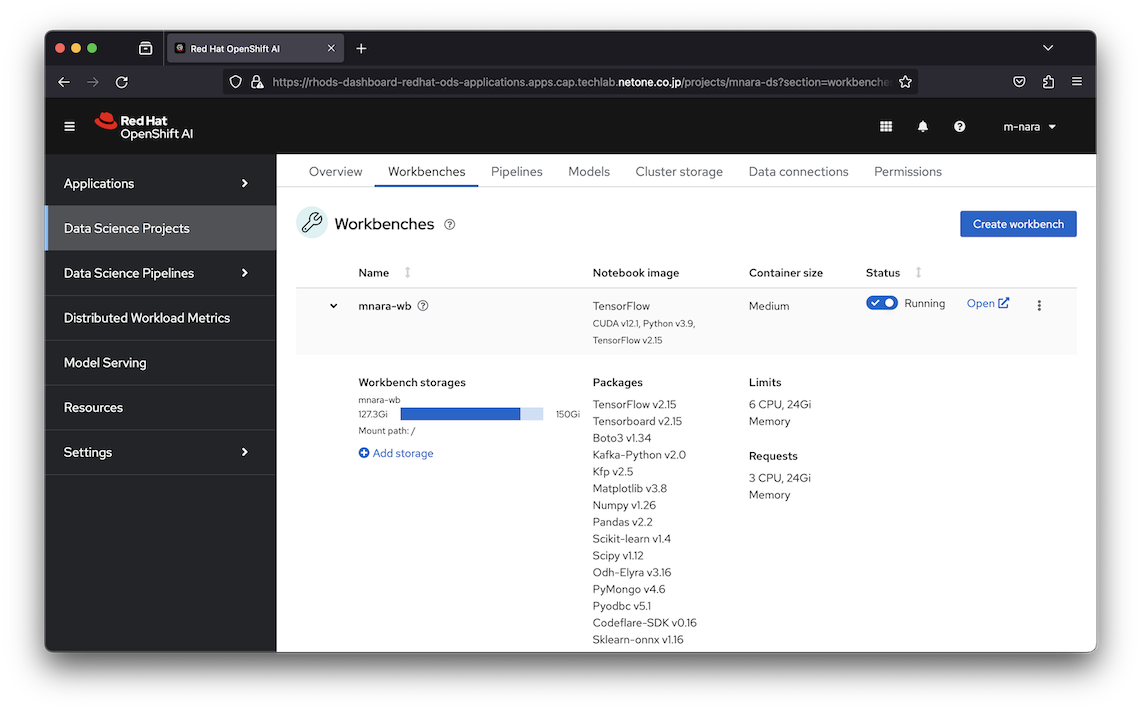Click the Red Hat OpenShift AI logo
This screenshot has height=711, width=1141.
(x=144, y=127)
